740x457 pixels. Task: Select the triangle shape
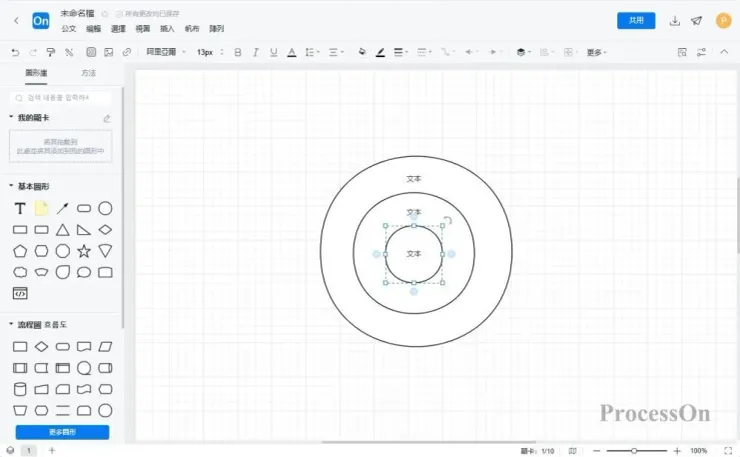[62, 230]
